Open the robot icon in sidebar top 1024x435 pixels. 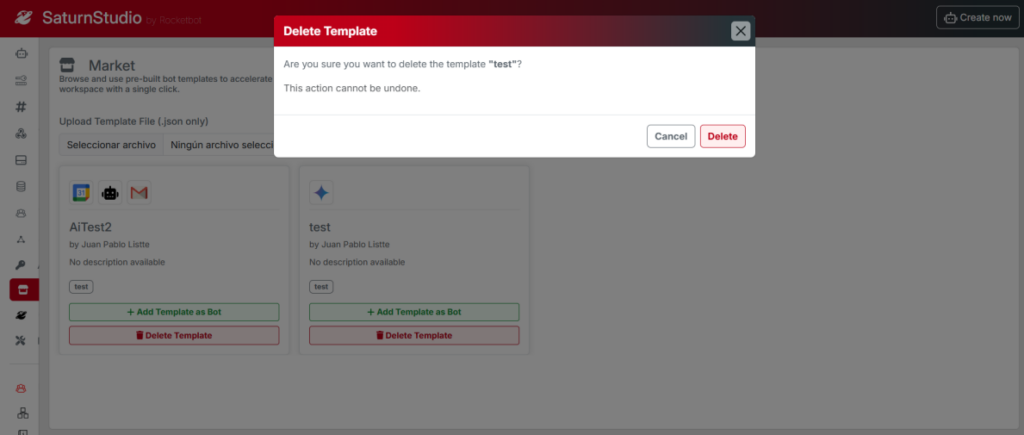point(22,53)
